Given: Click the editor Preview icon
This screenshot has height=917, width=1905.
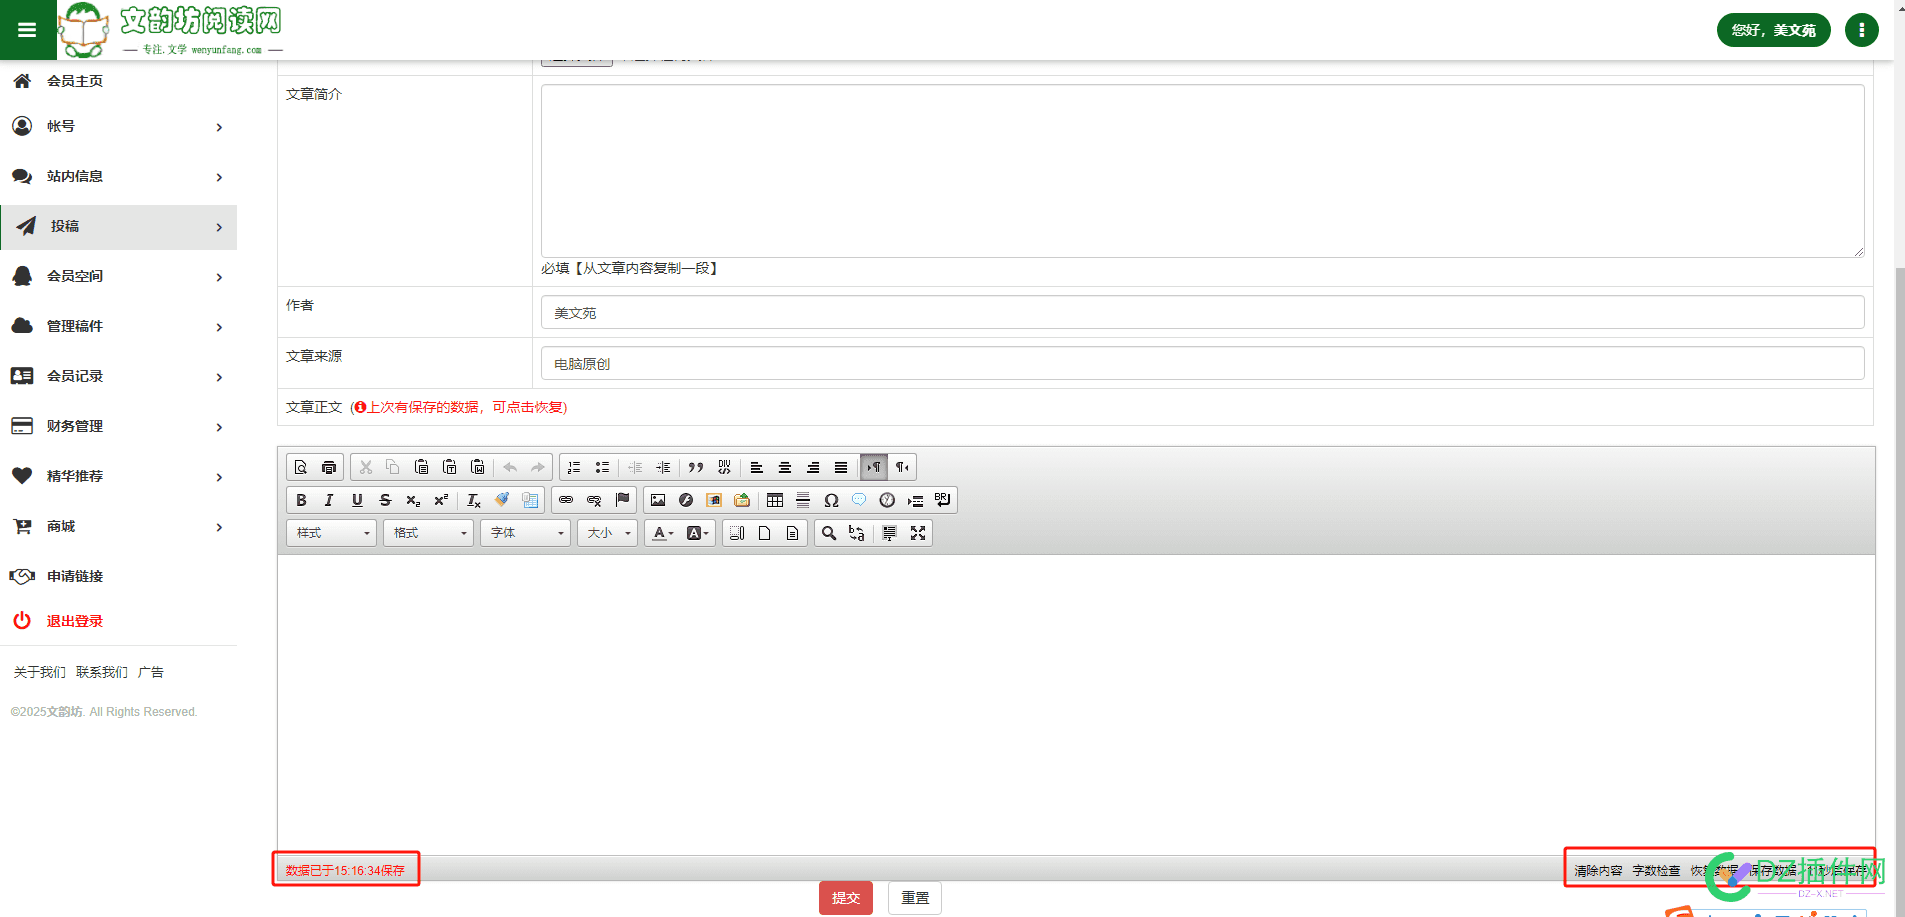Looking at the screenshot, I should point(301,467).
